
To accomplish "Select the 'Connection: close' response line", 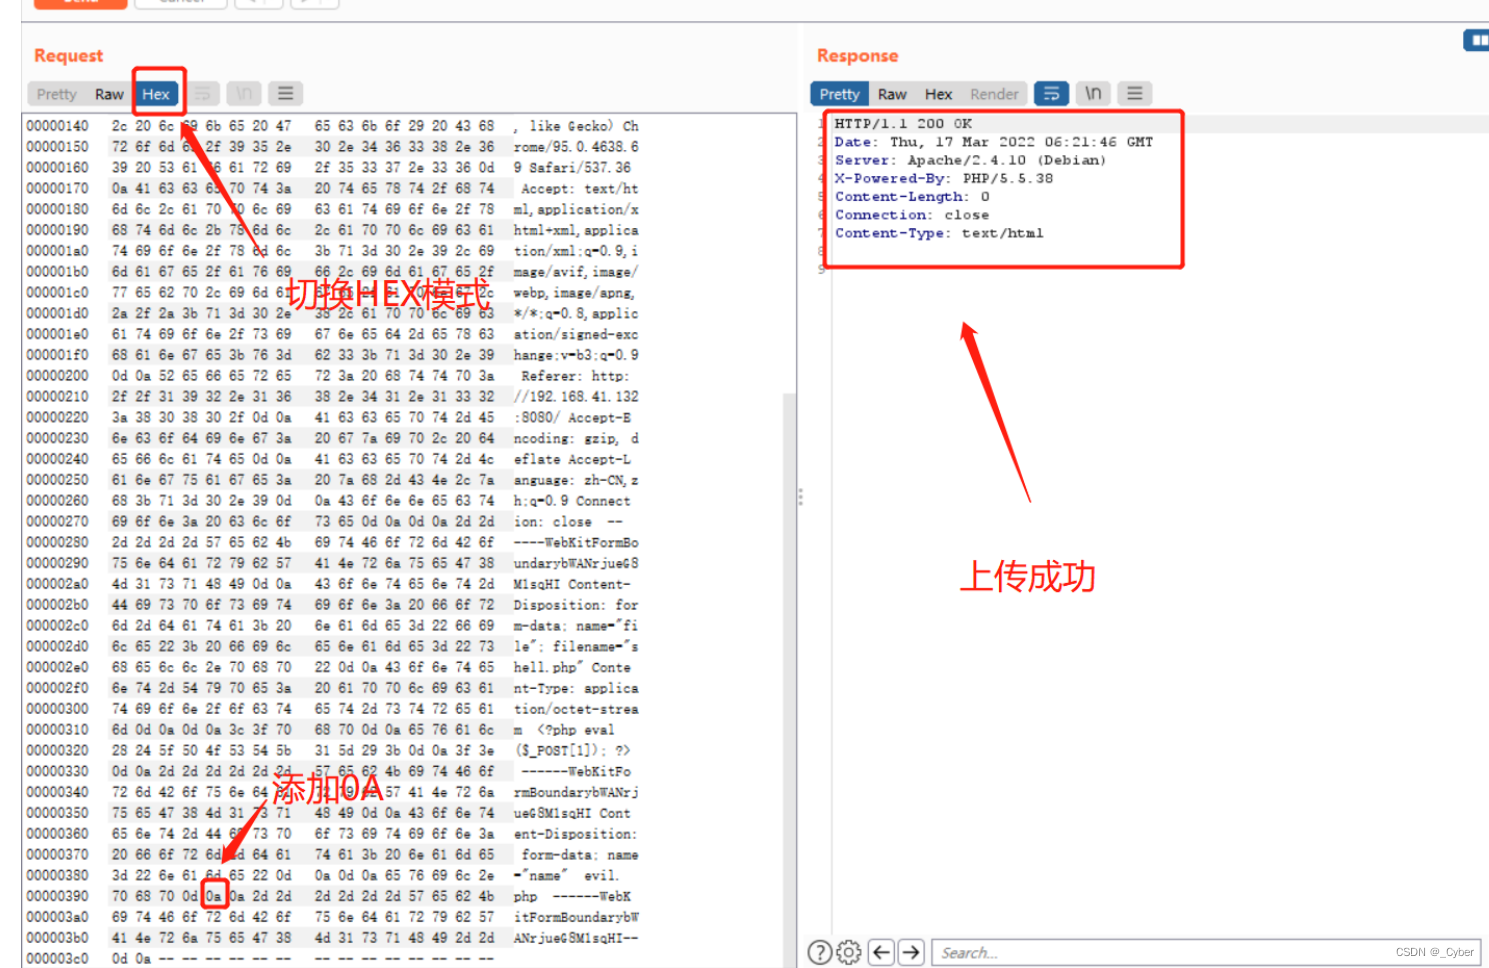I will point(912,214).
